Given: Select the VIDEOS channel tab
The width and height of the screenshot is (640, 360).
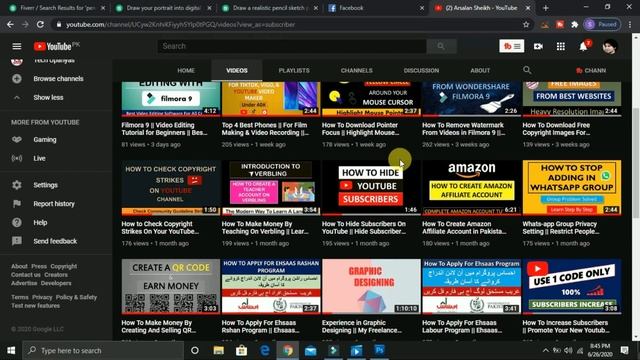Looking at the screenshot, I should point(237,71).
